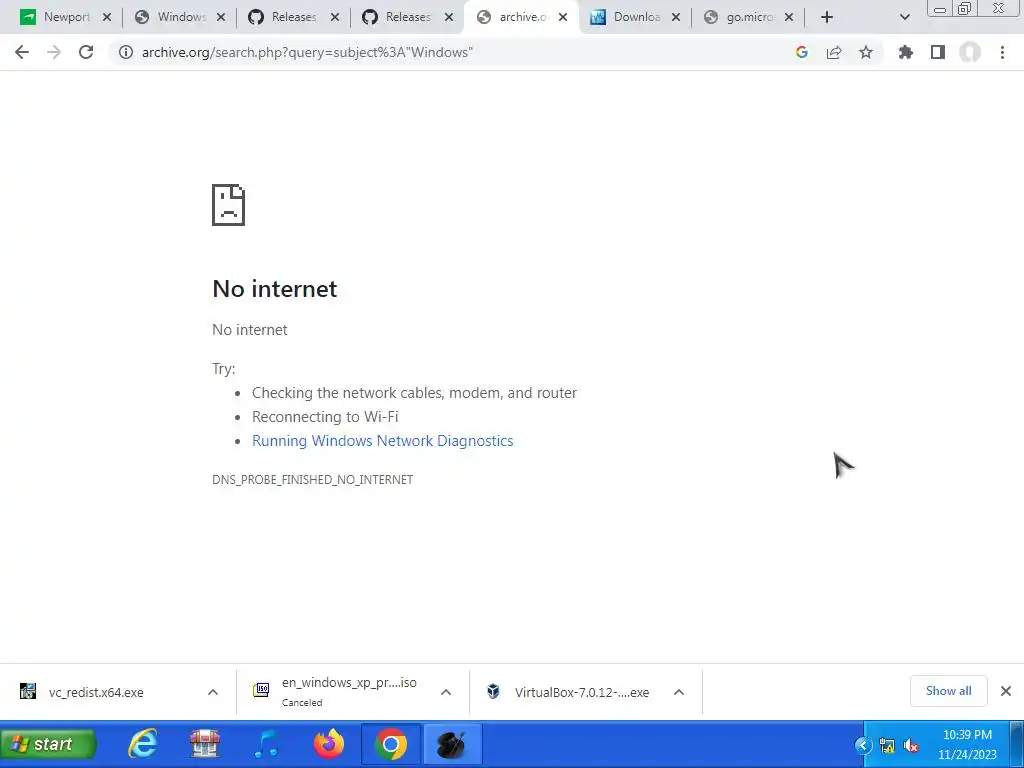The width and height of the screenshot is (1024, 768).
Task: Open Chrome three-dot menu
Action: [1002, 52]
